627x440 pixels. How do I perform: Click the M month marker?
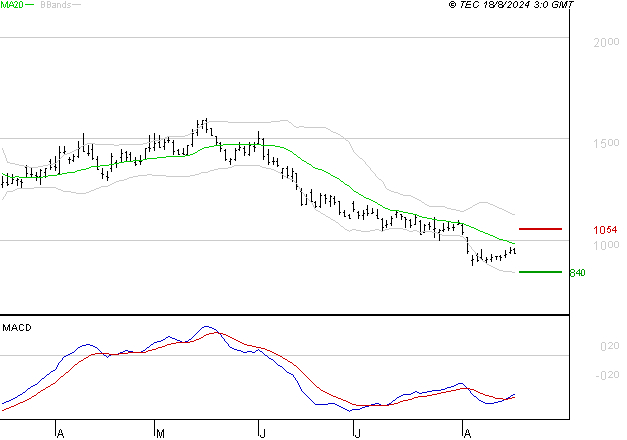point(160,434)
